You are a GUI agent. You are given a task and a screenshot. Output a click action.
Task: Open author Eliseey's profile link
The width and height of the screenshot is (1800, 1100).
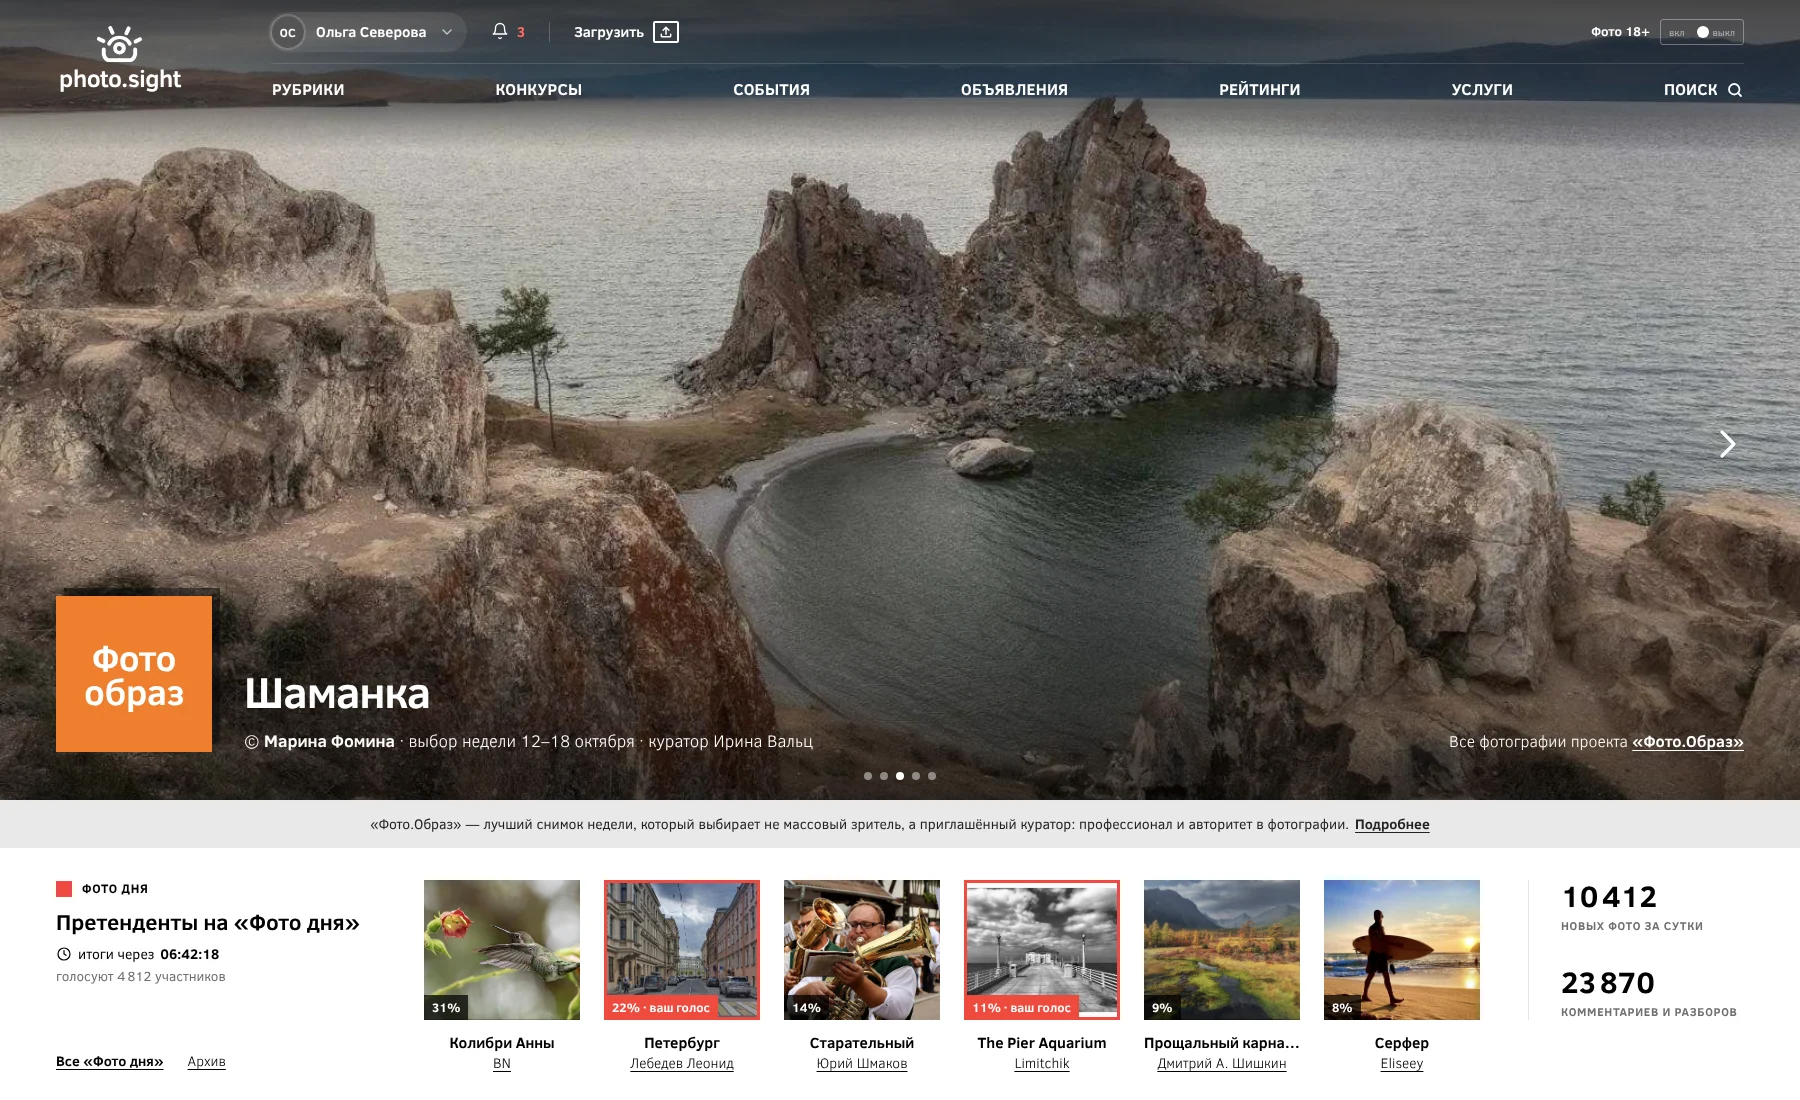coord(1402,1064)
